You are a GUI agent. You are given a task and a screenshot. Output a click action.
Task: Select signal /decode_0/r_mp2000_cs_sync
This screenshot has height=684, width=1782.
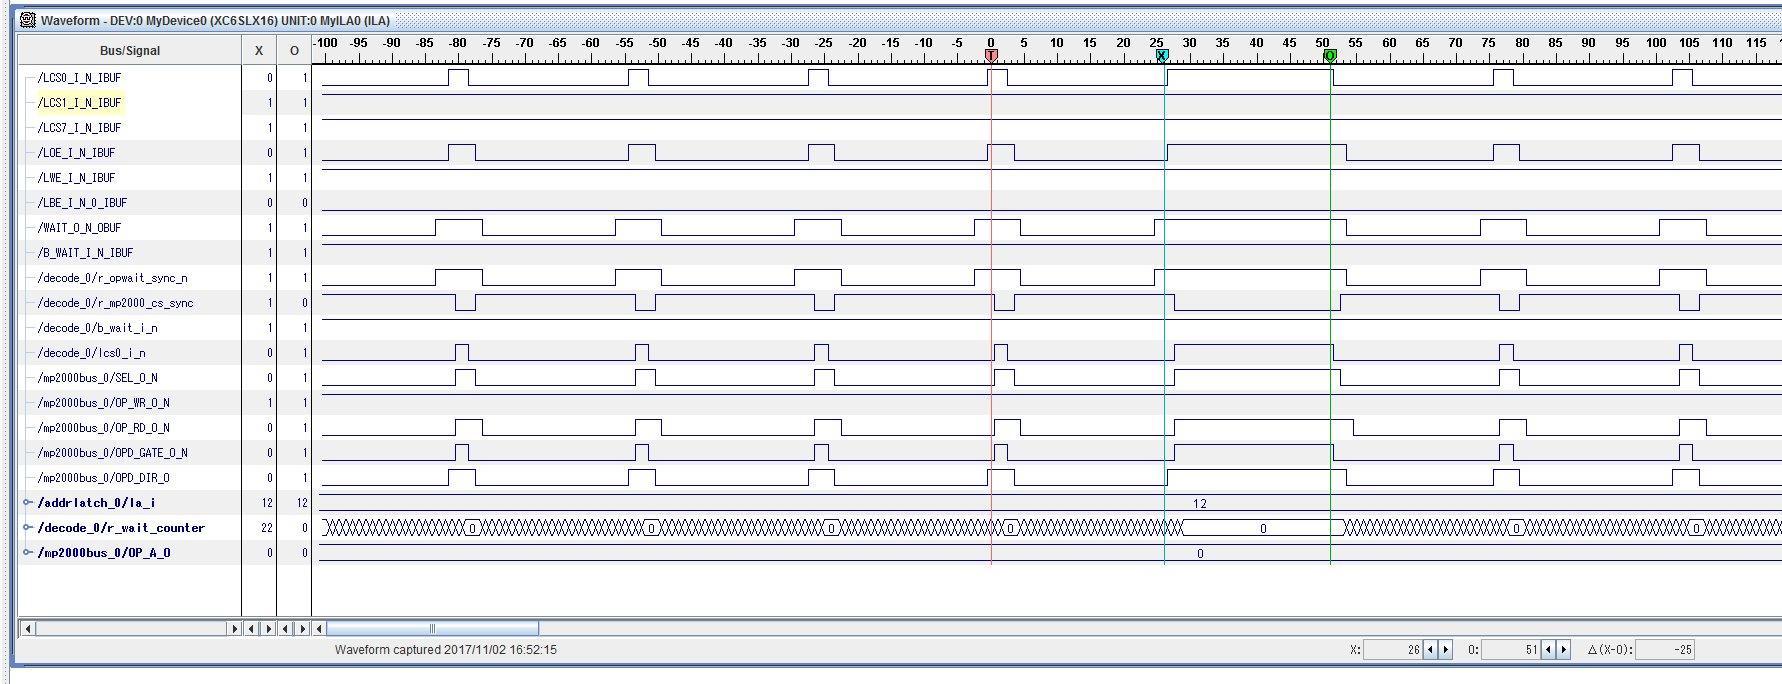coord(115,302)
